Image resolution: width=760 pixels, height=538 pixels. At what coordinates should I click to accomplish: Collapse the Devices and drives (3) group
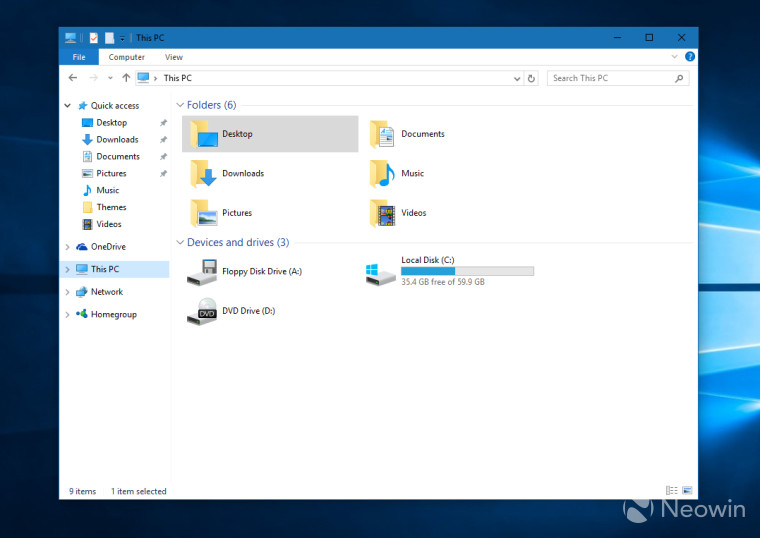click(x=180, y=242)
